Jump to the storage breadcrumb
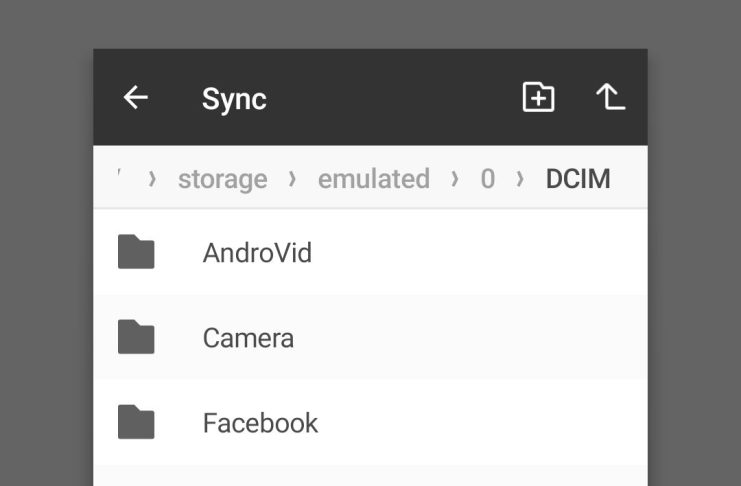 (223, 179)
